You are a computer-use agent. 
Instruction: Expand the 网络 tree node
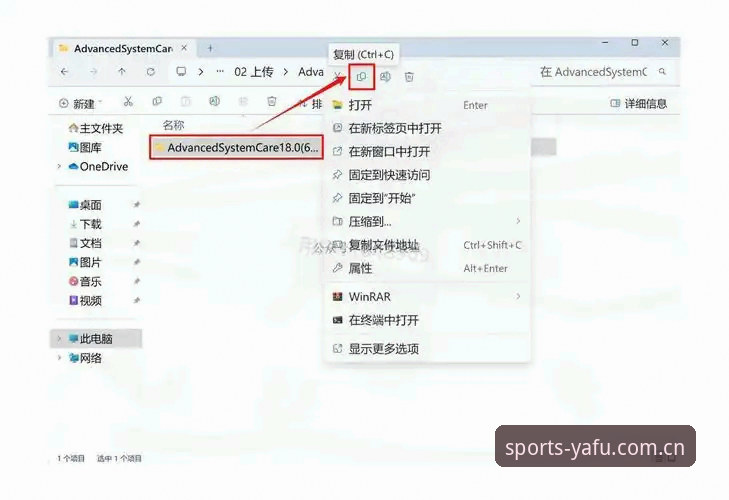click(x=59, y=358)
